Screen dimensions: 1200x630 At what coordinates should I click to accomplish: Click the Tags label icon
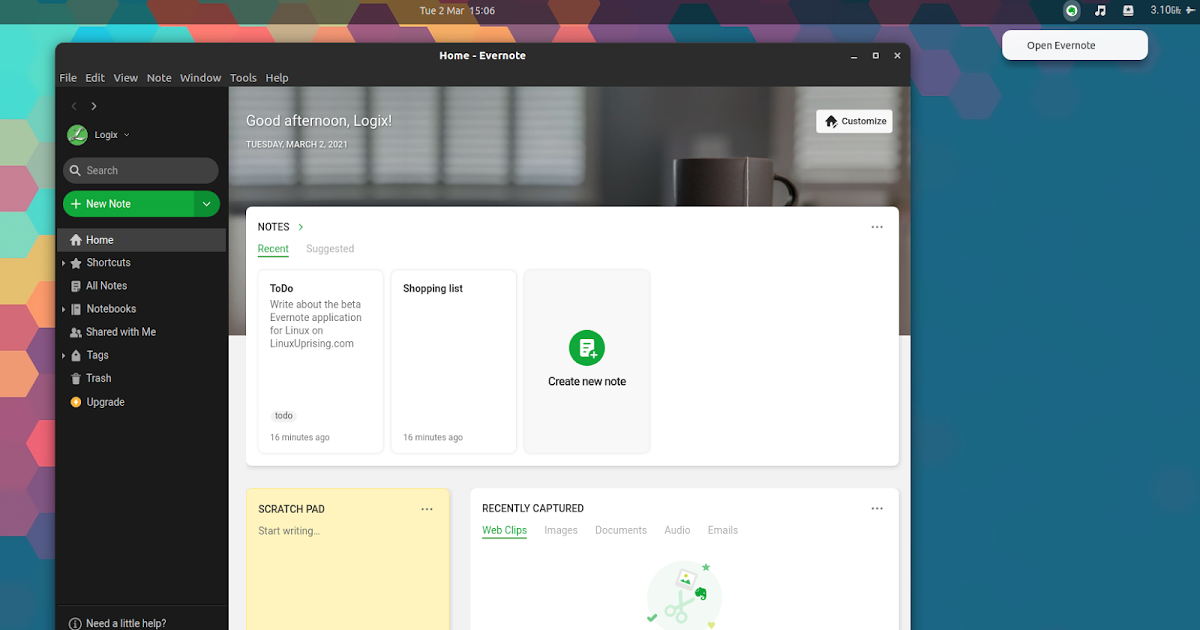(x=76, y=355)
